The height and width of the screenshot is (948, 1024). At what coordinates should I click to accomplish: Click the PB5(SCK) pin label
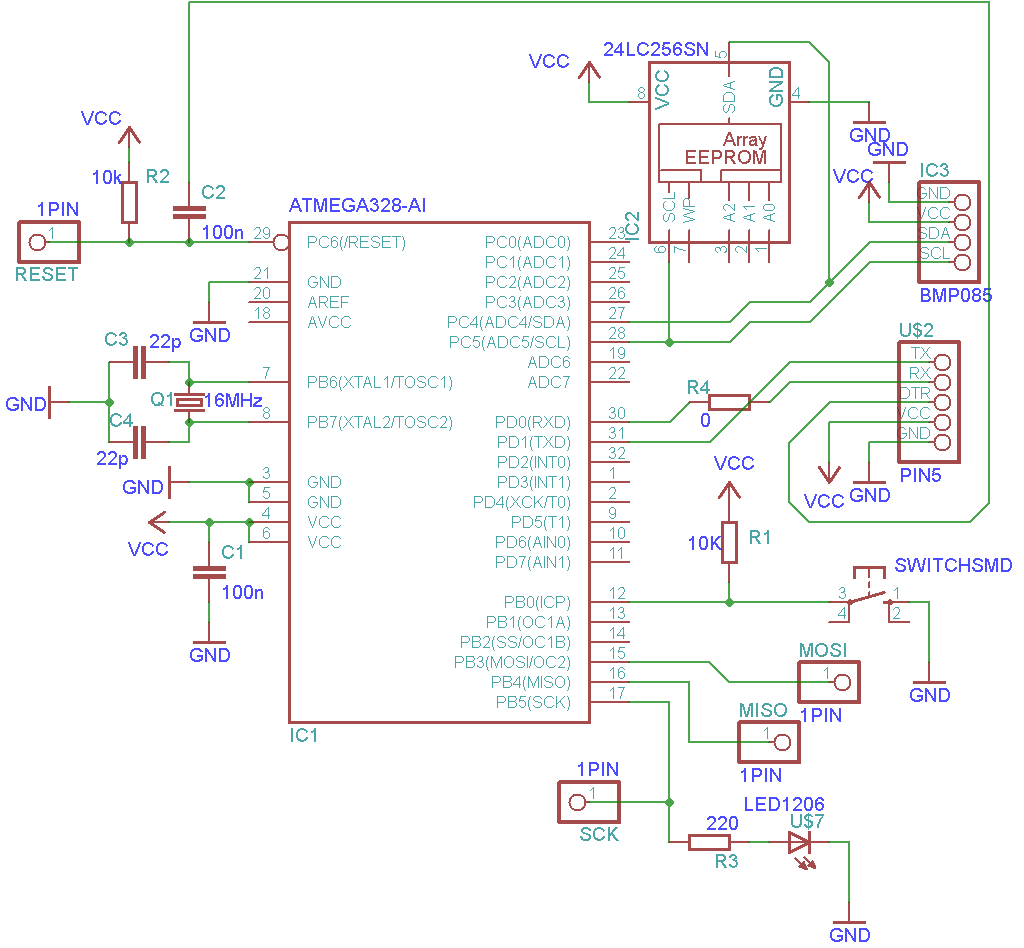(533, 703)
